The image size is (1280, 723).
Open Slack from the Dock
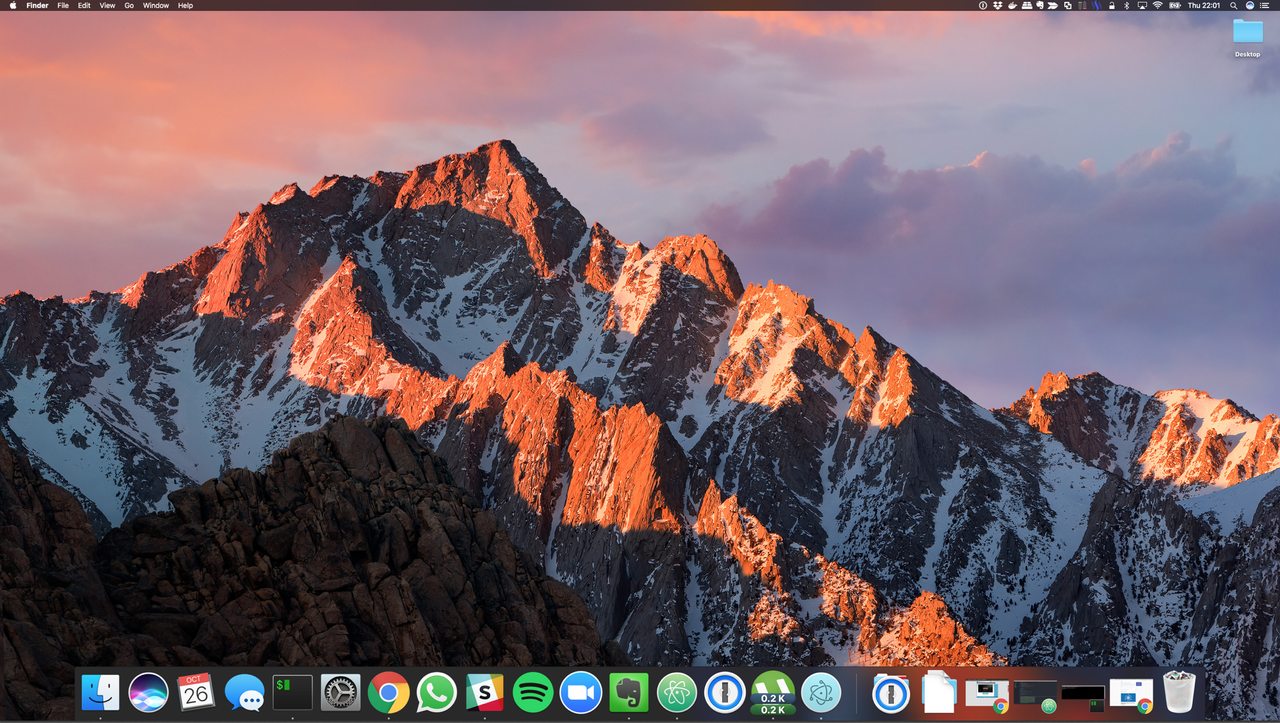485,692
